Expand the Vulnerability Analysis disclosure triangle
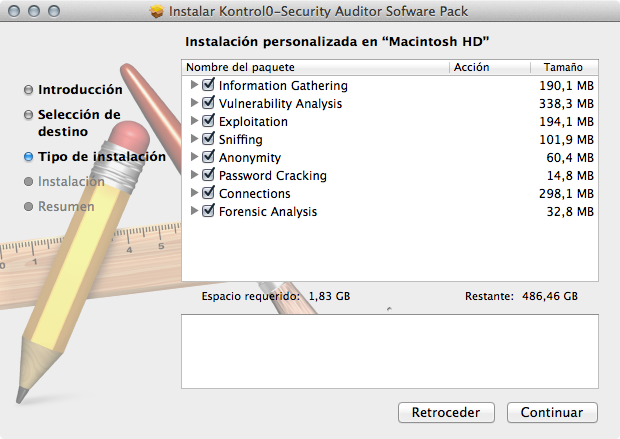Image resolution: width=620 pixels, height=439 pixels. click(194, 103)
